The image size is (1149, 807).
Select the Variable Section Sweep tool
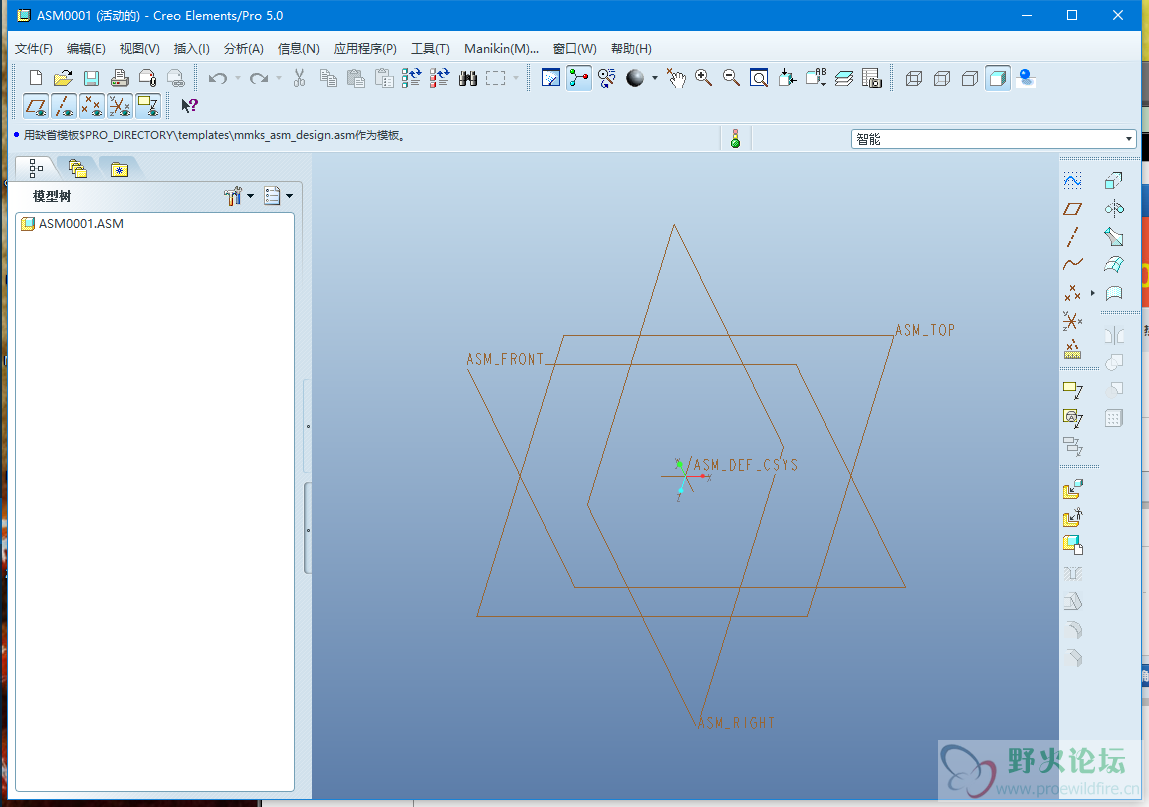pyautogui.click(x=1114, y=237)
